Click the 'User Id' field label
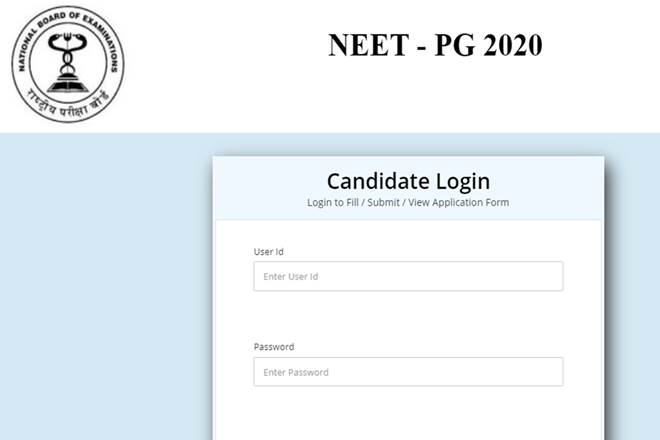The image size is (660, 440). pyautogui.click(x=269, y=252)
